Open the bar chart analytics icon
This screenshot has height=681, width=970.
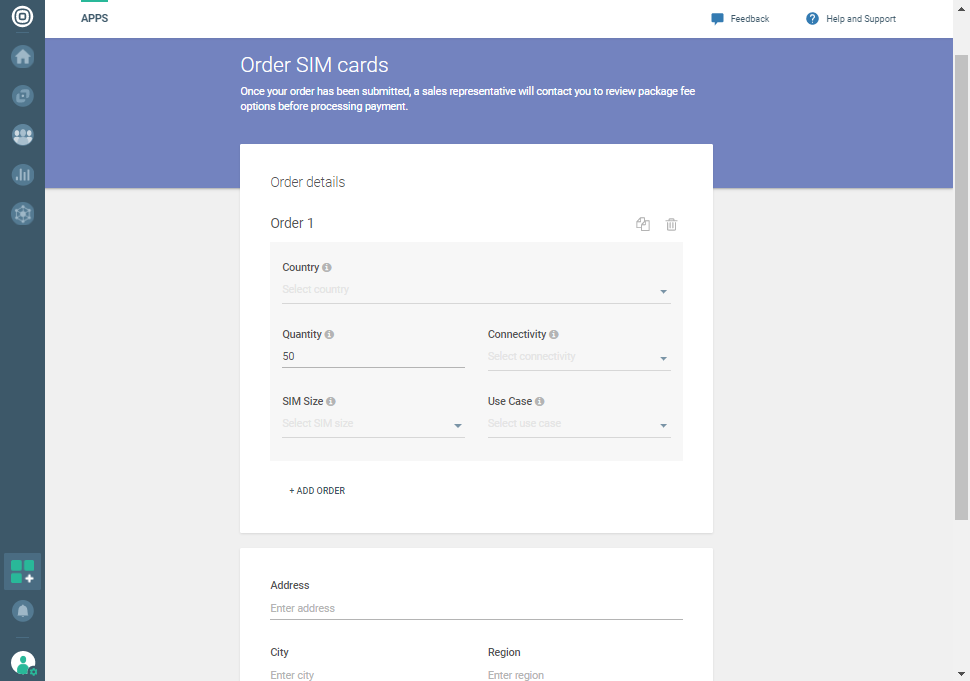click(x=22, y=174)
